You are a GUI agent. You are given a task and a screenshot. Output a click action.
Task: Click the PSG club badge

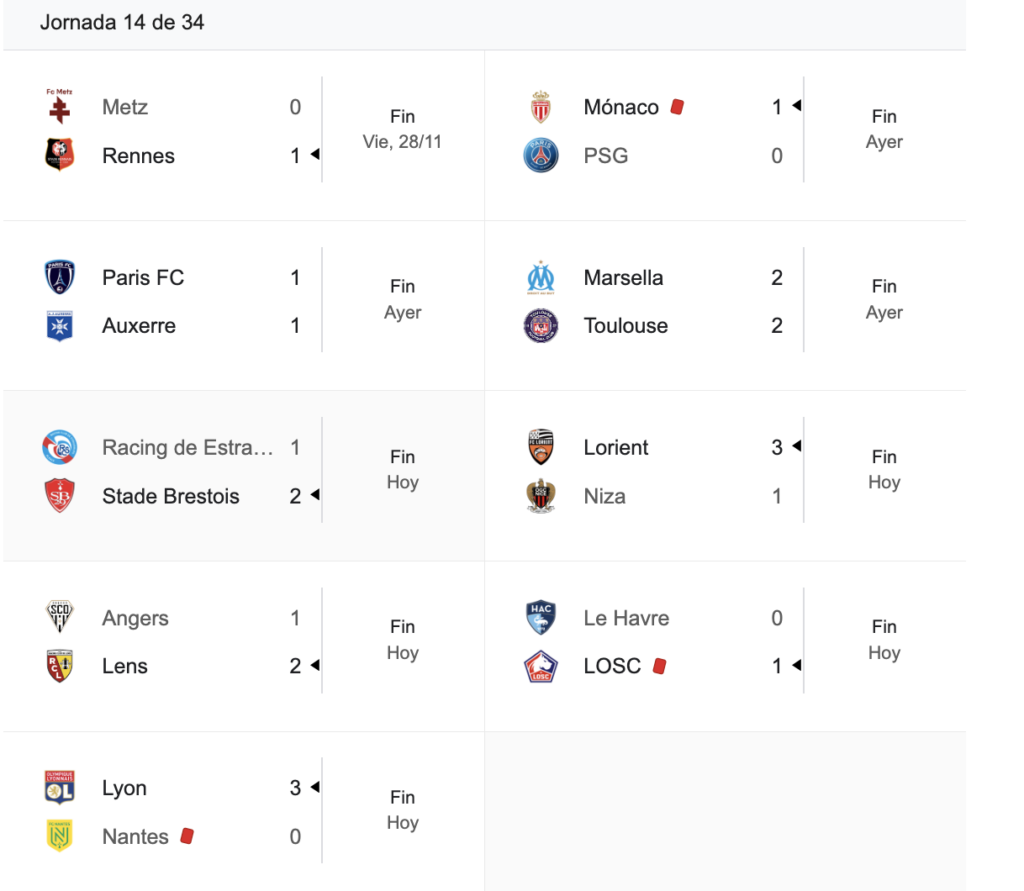(541, 155)
